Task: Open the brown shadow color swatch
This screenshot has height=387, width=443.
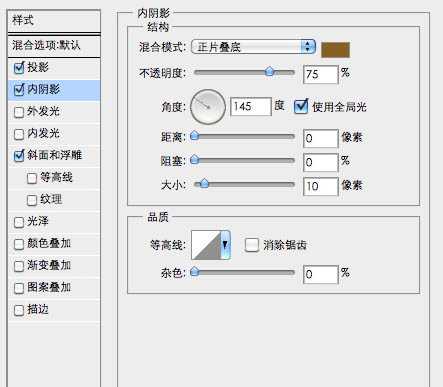Action: pos(335,50)
